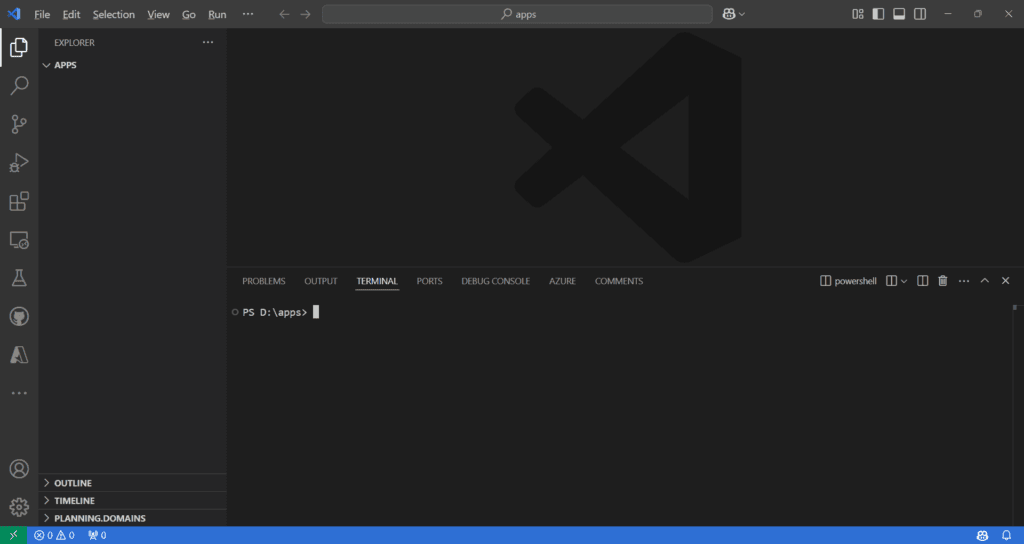Viewport: 1024px width, 544px height.
Task: Open the Go menu
Action: (x=189, y=14)
